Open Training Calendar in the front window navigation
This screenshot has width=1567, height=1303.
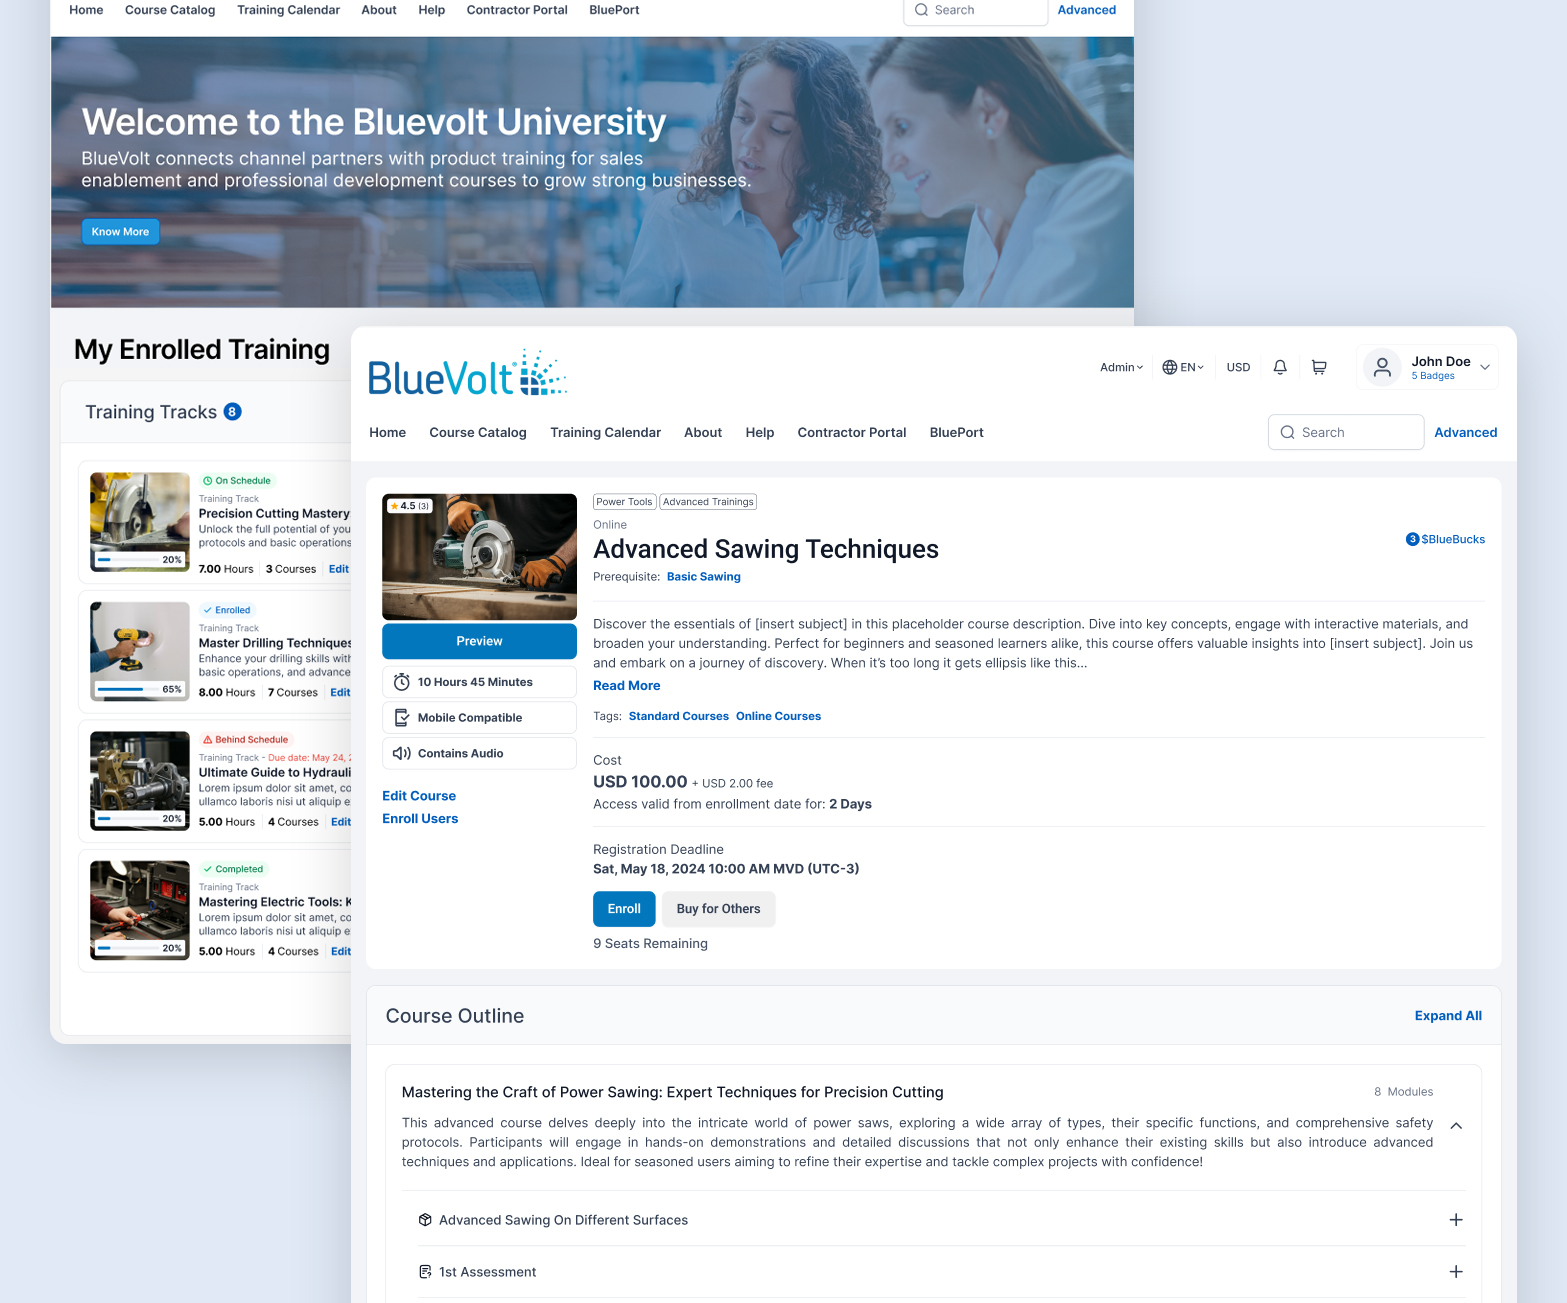click(x=605, y=433)
